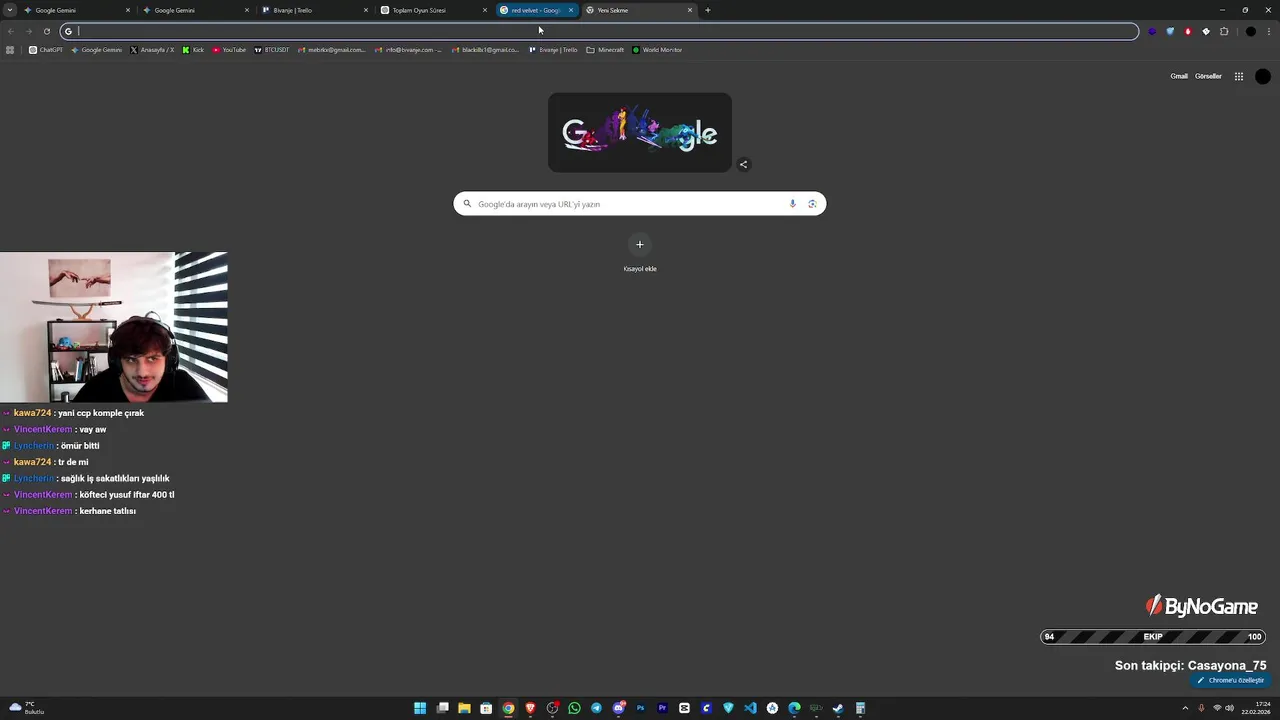Open File Explorer from the taskbar

464,708
